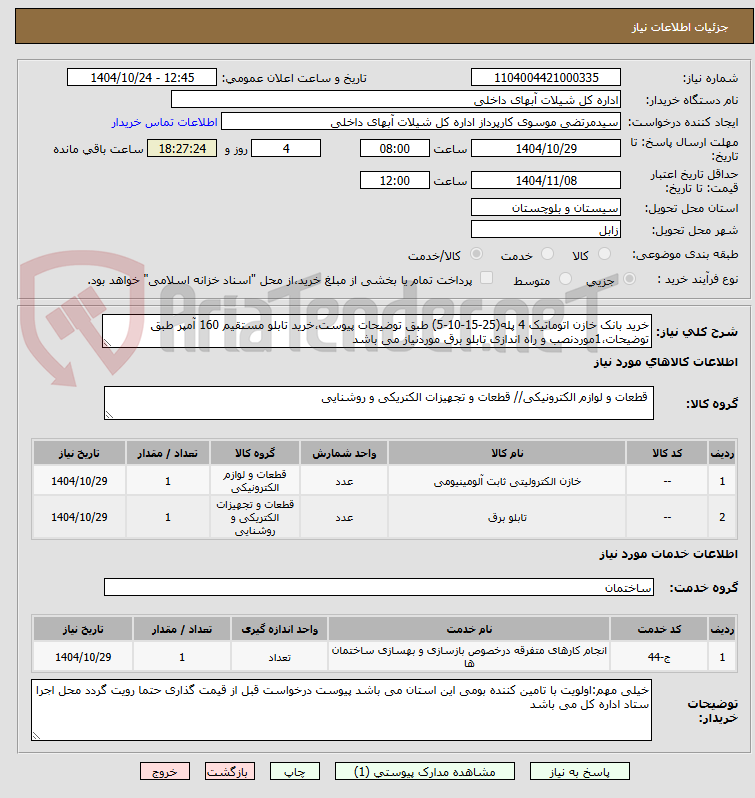
Task: Click the service unit cell تعداد
Action: pyautogui.click(x=280, y=657)
